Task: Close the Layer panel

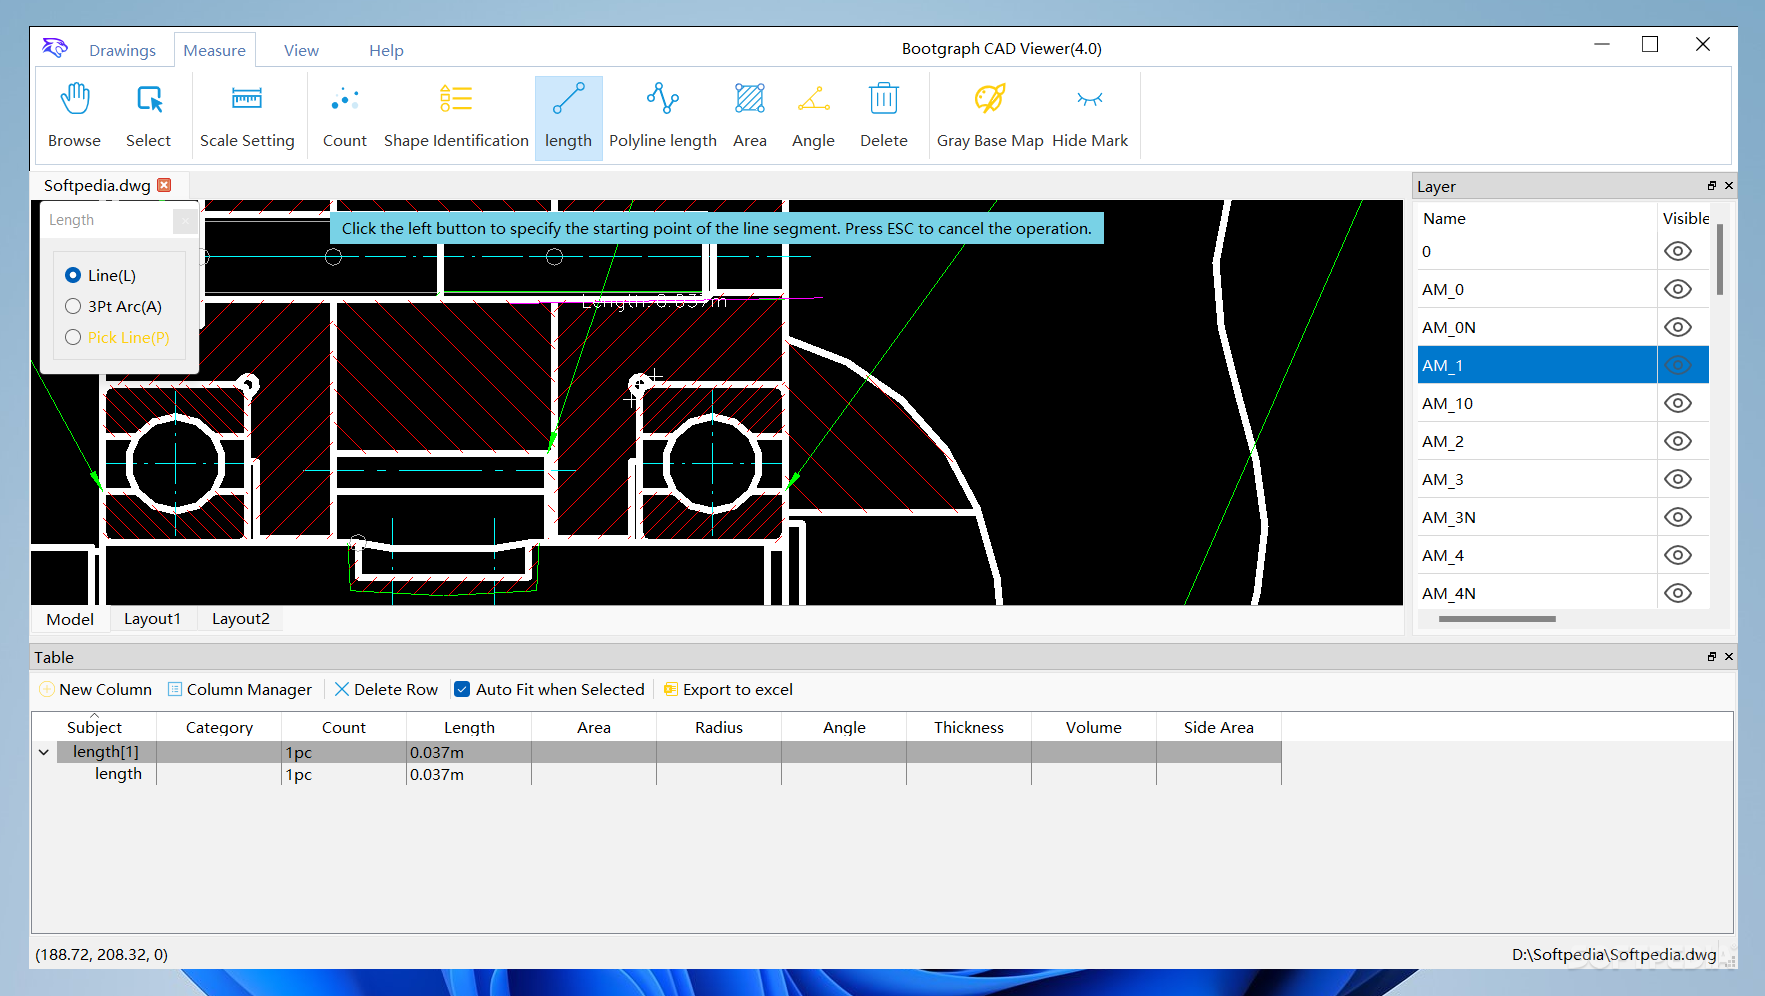Action: [x=1728, y=186]
